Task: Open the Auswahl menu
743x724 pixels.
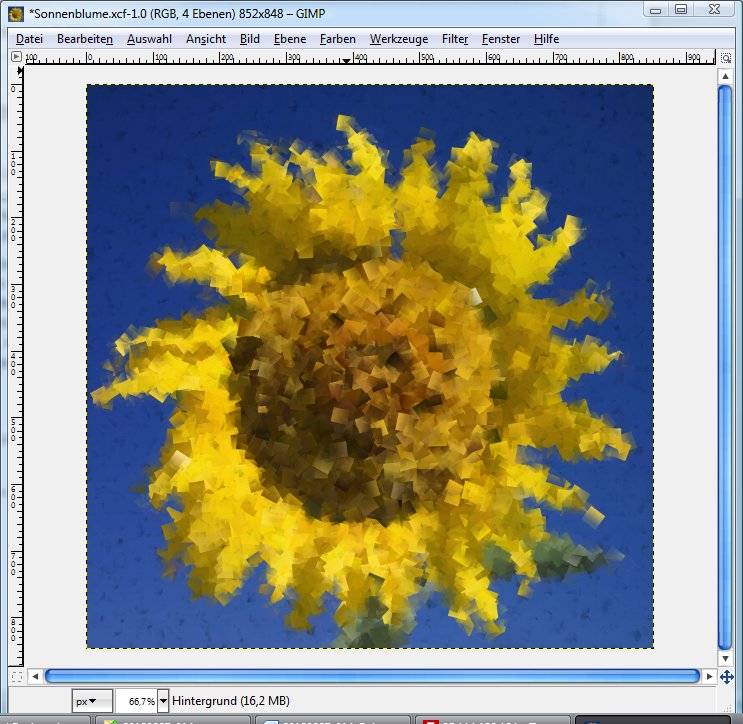Action: point(149,39)
